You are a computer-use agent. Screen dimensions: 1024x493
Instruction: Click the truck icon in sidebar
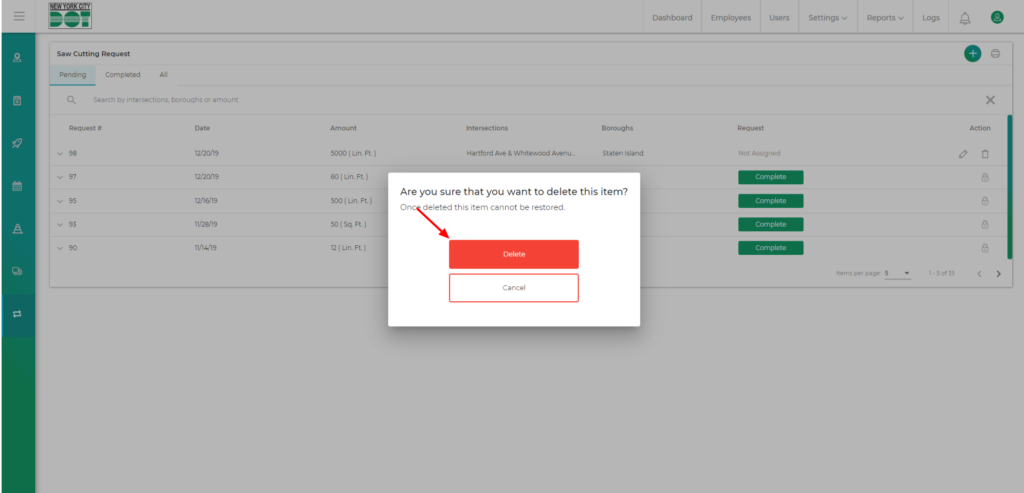pyautogui.click(x=17, y=271)
